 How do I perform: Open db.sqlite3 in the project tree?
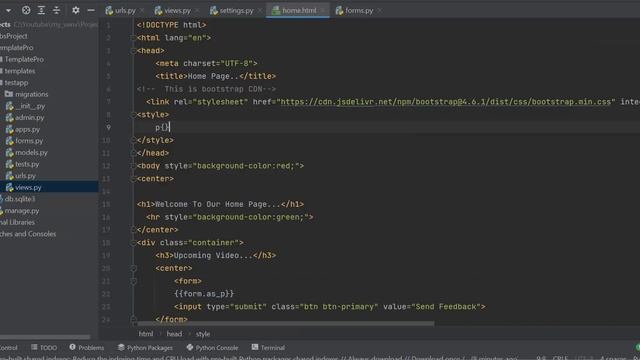(20, 199)
